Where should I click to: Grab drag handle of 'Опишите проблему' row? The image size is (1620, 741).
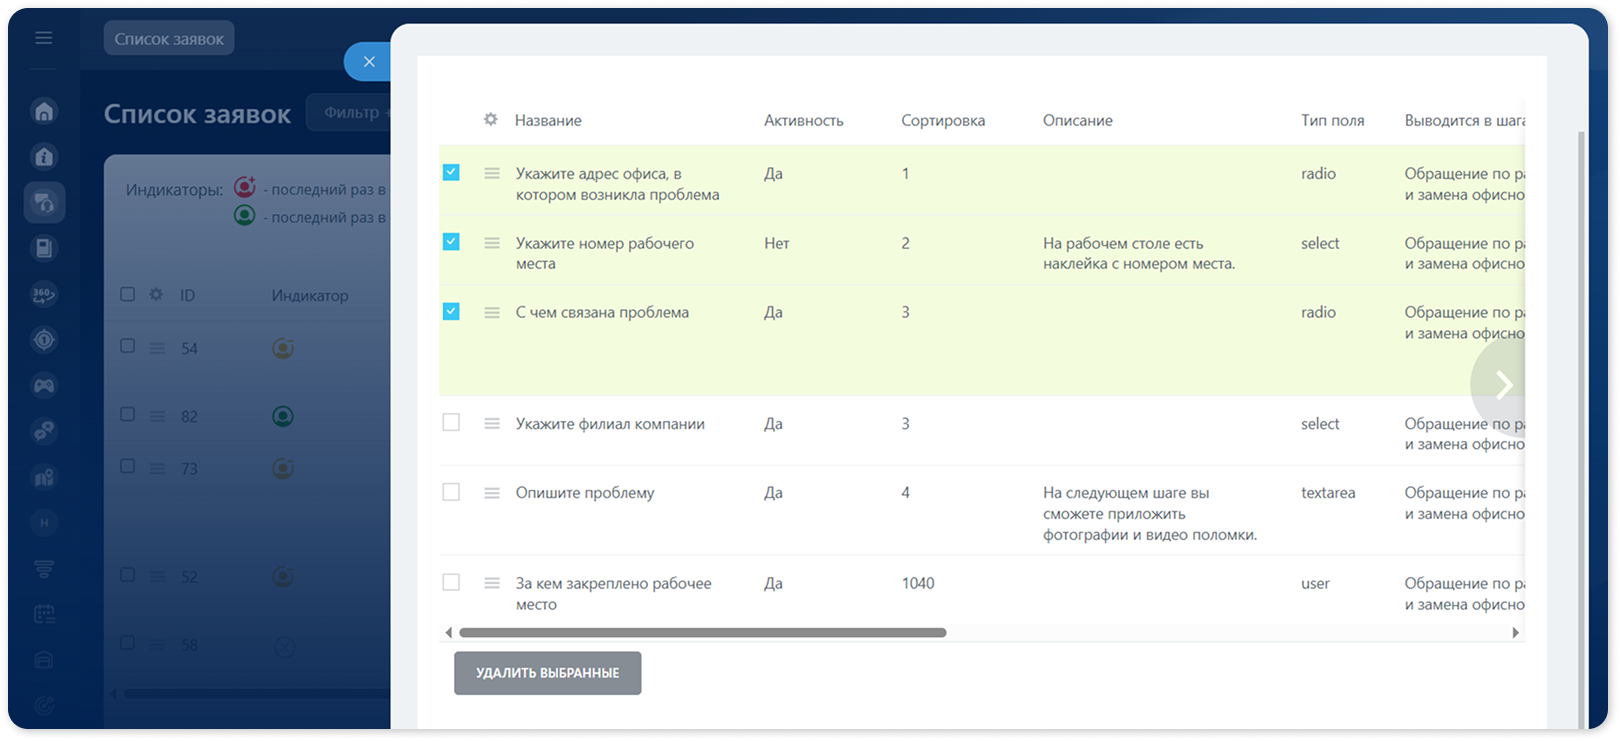pyautogui.click(x=492, y=493)
